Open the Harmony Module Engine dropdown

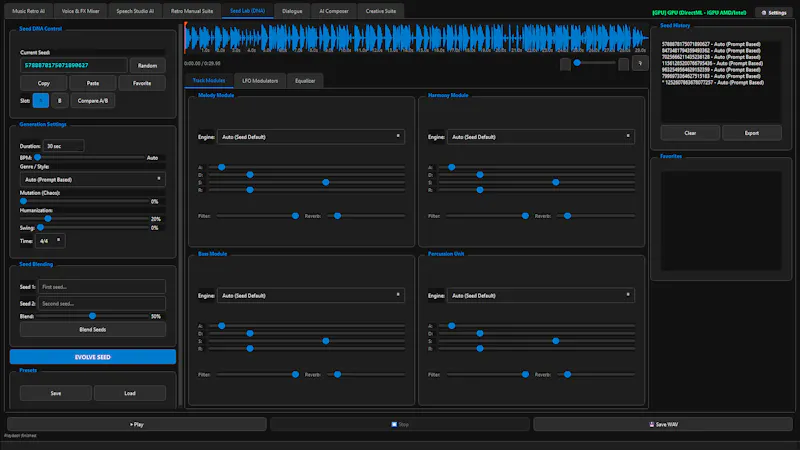coord(541,137)
